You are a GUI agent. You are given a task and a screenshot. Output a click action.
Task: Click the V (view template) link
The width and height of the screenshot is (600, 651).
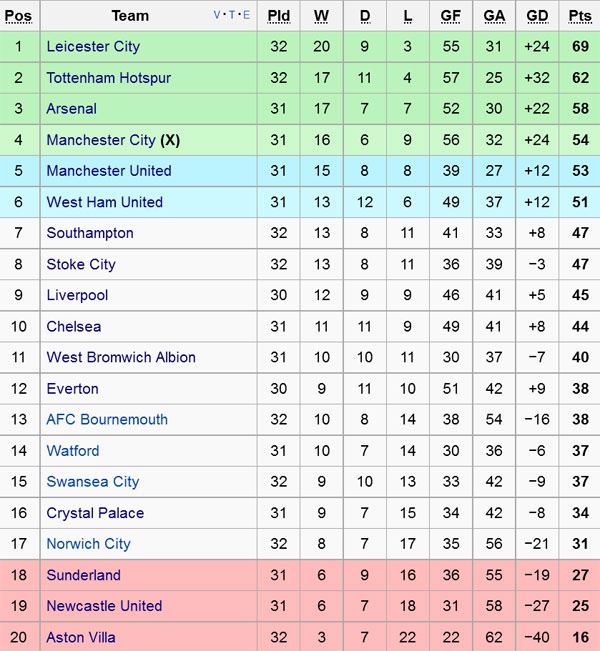(218, 16)
